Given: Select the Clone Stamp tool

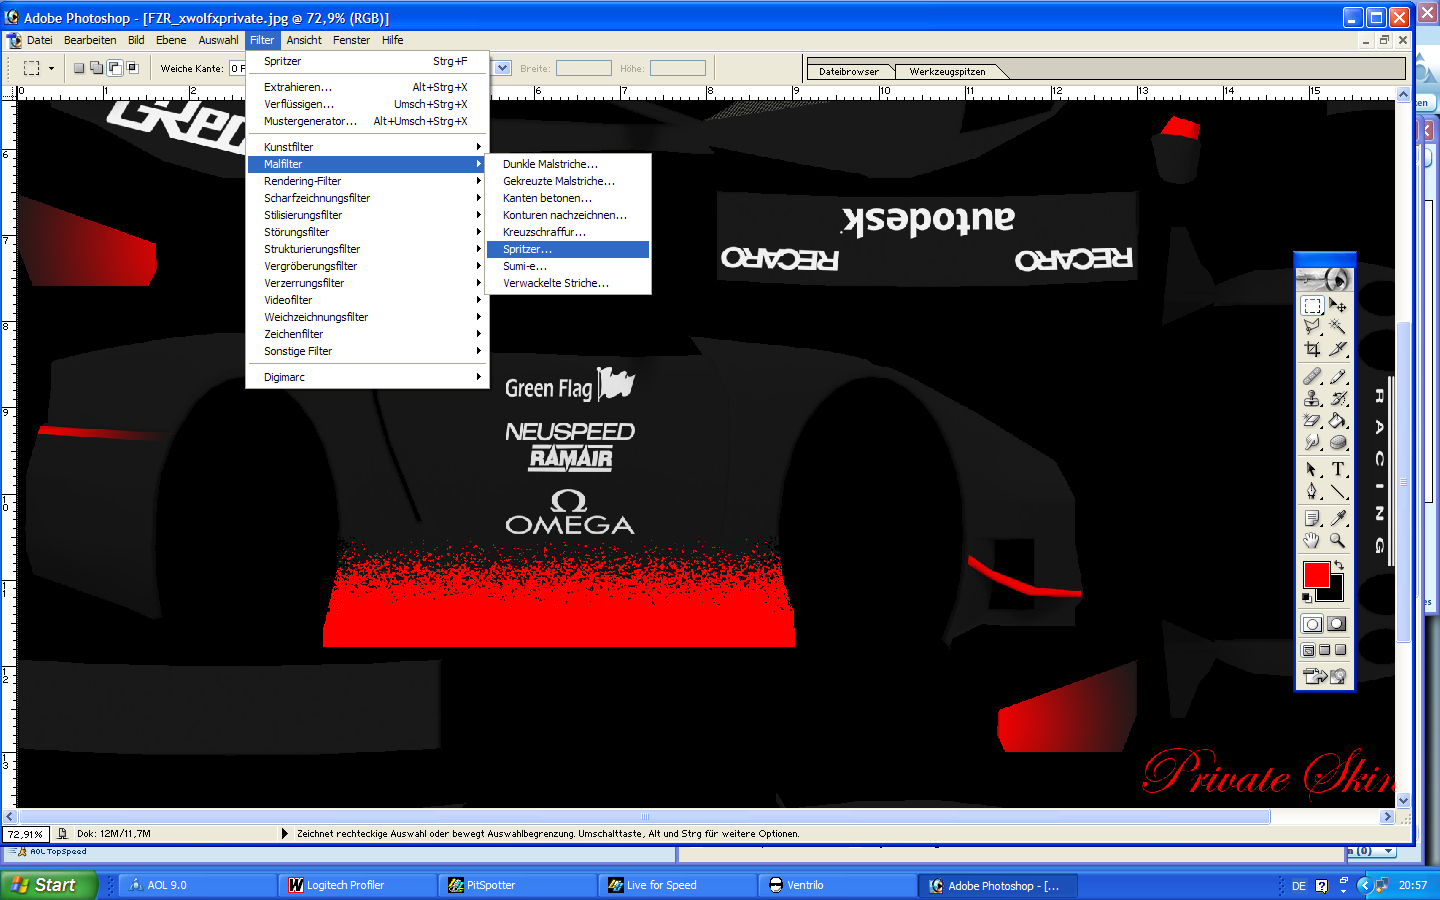Looking at the screenshot, I should coord(1312,398).
